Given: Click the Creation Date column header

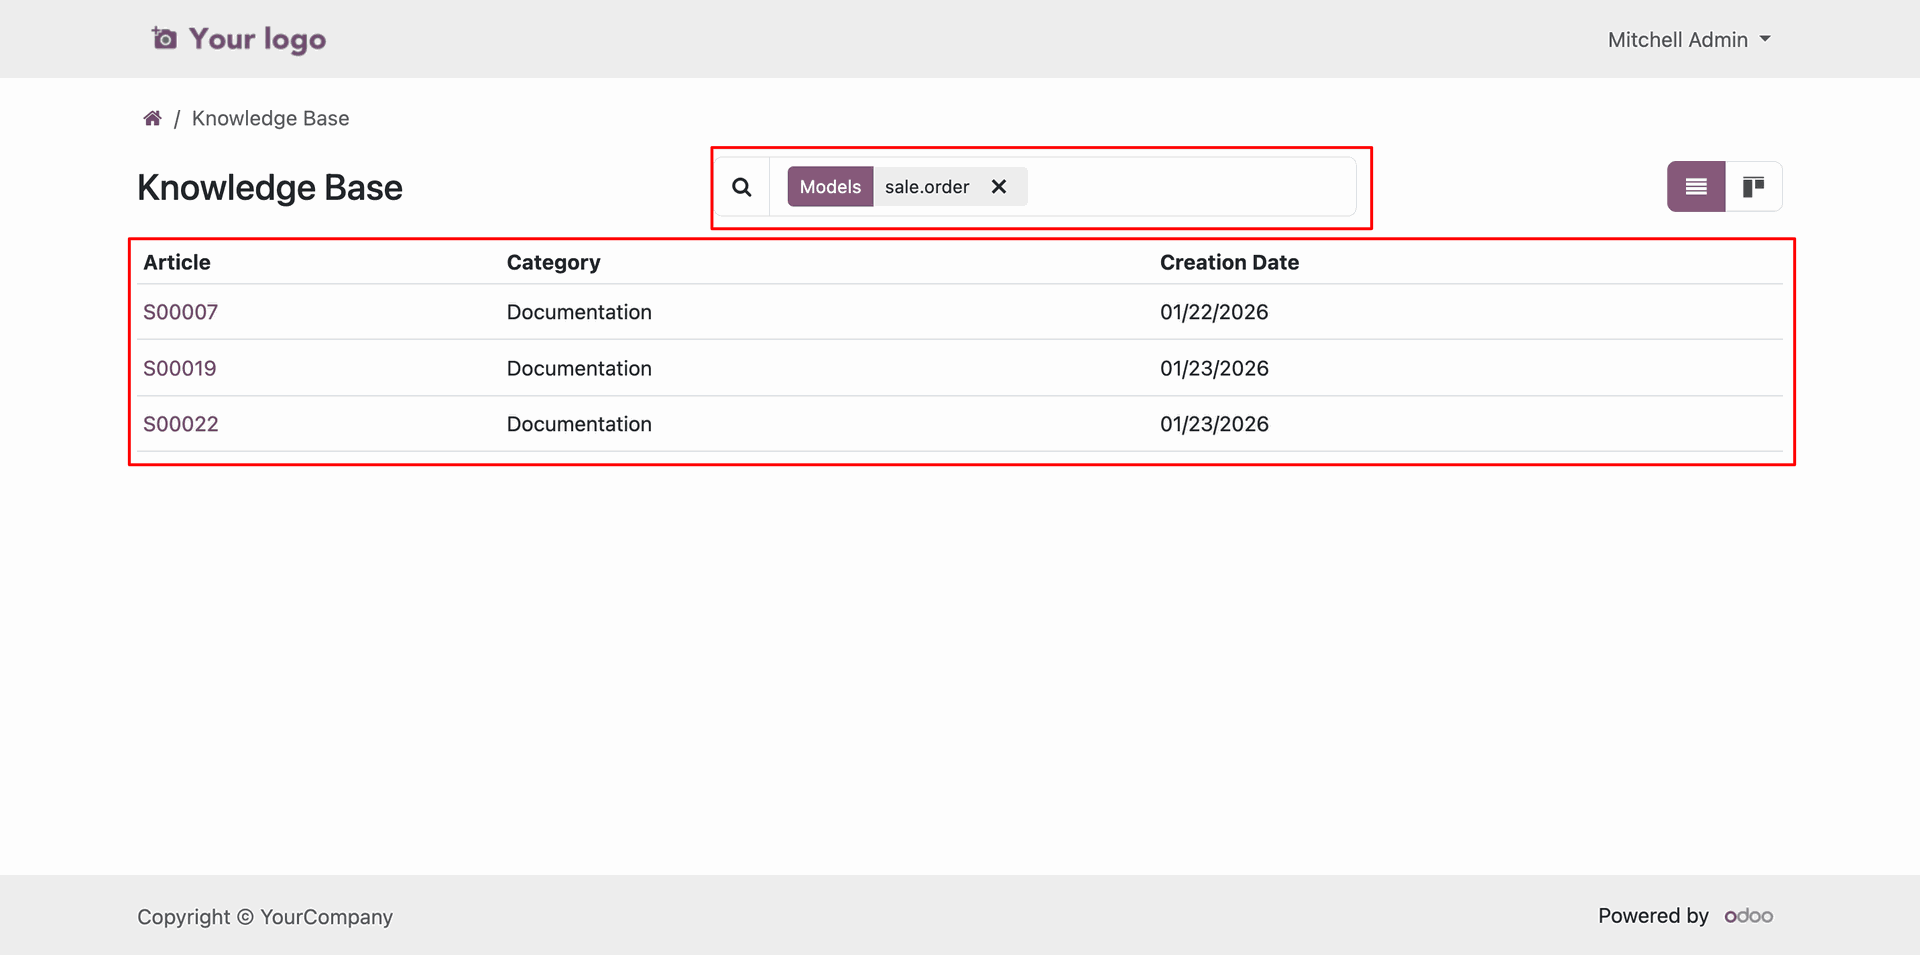Looking at the screenshot, I should tap(1229, 262).
